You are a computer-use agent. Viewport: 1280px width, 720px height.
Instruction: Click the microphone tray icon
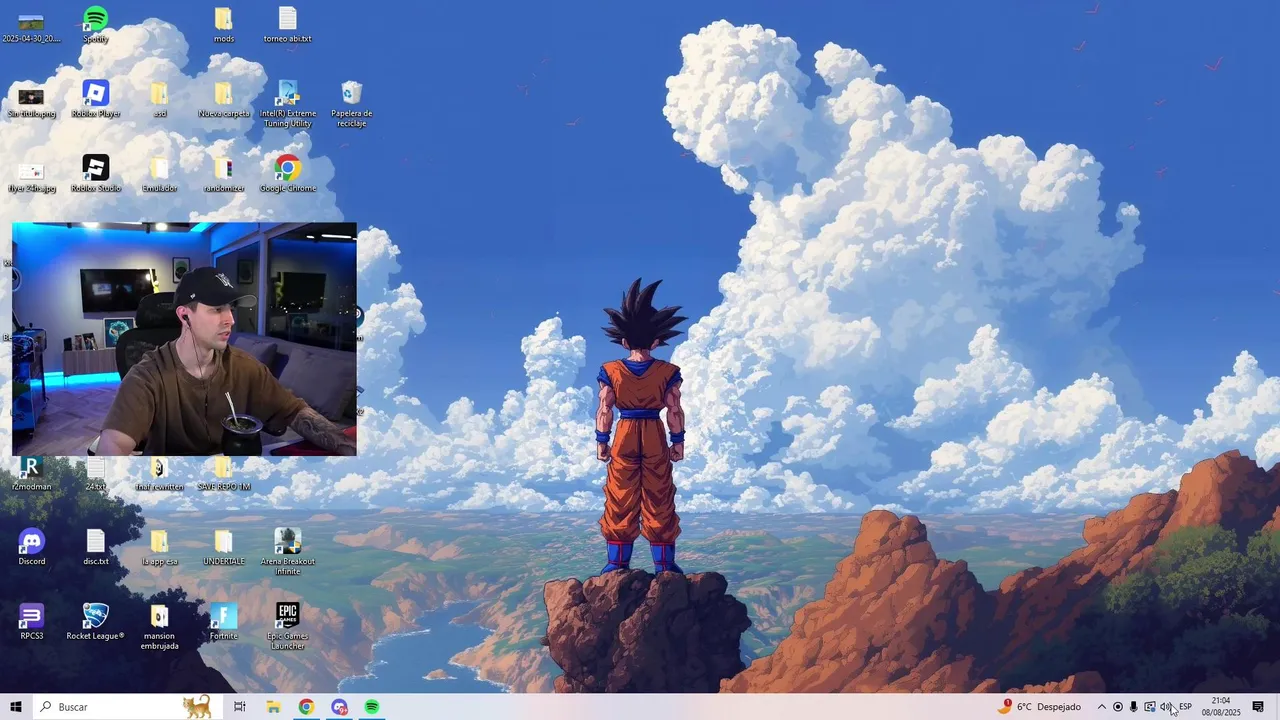tap(1134, 707)
